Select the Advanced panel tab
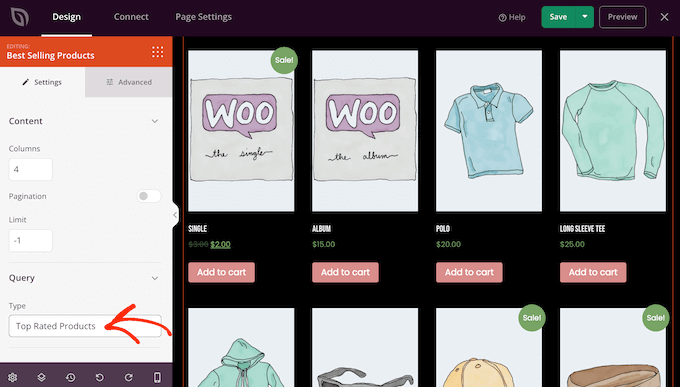This screenshot has width=680, height=387. [x=129, y=82]
